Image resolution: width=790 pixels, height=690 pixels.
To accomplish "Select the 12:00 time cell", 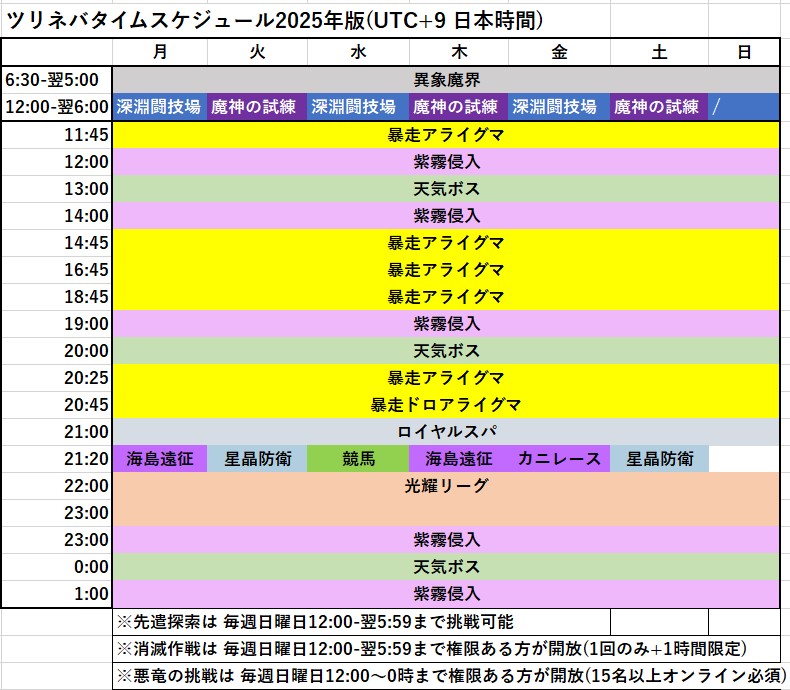I will 57,162.
